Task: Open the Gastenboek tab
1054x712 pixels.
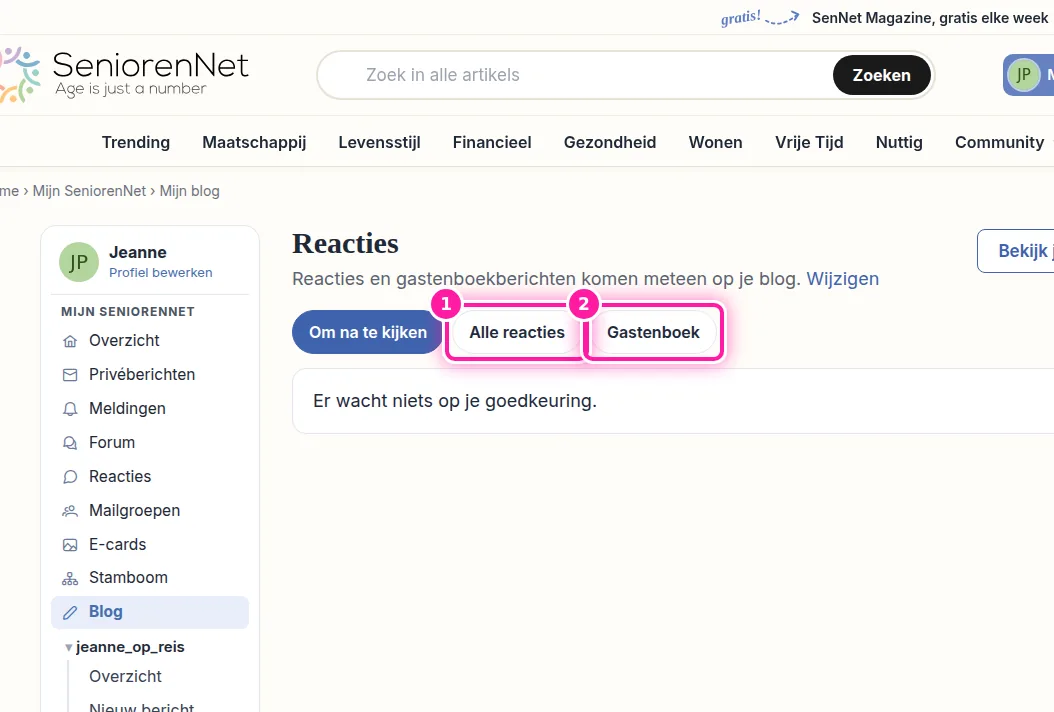Action: point(653,332)
